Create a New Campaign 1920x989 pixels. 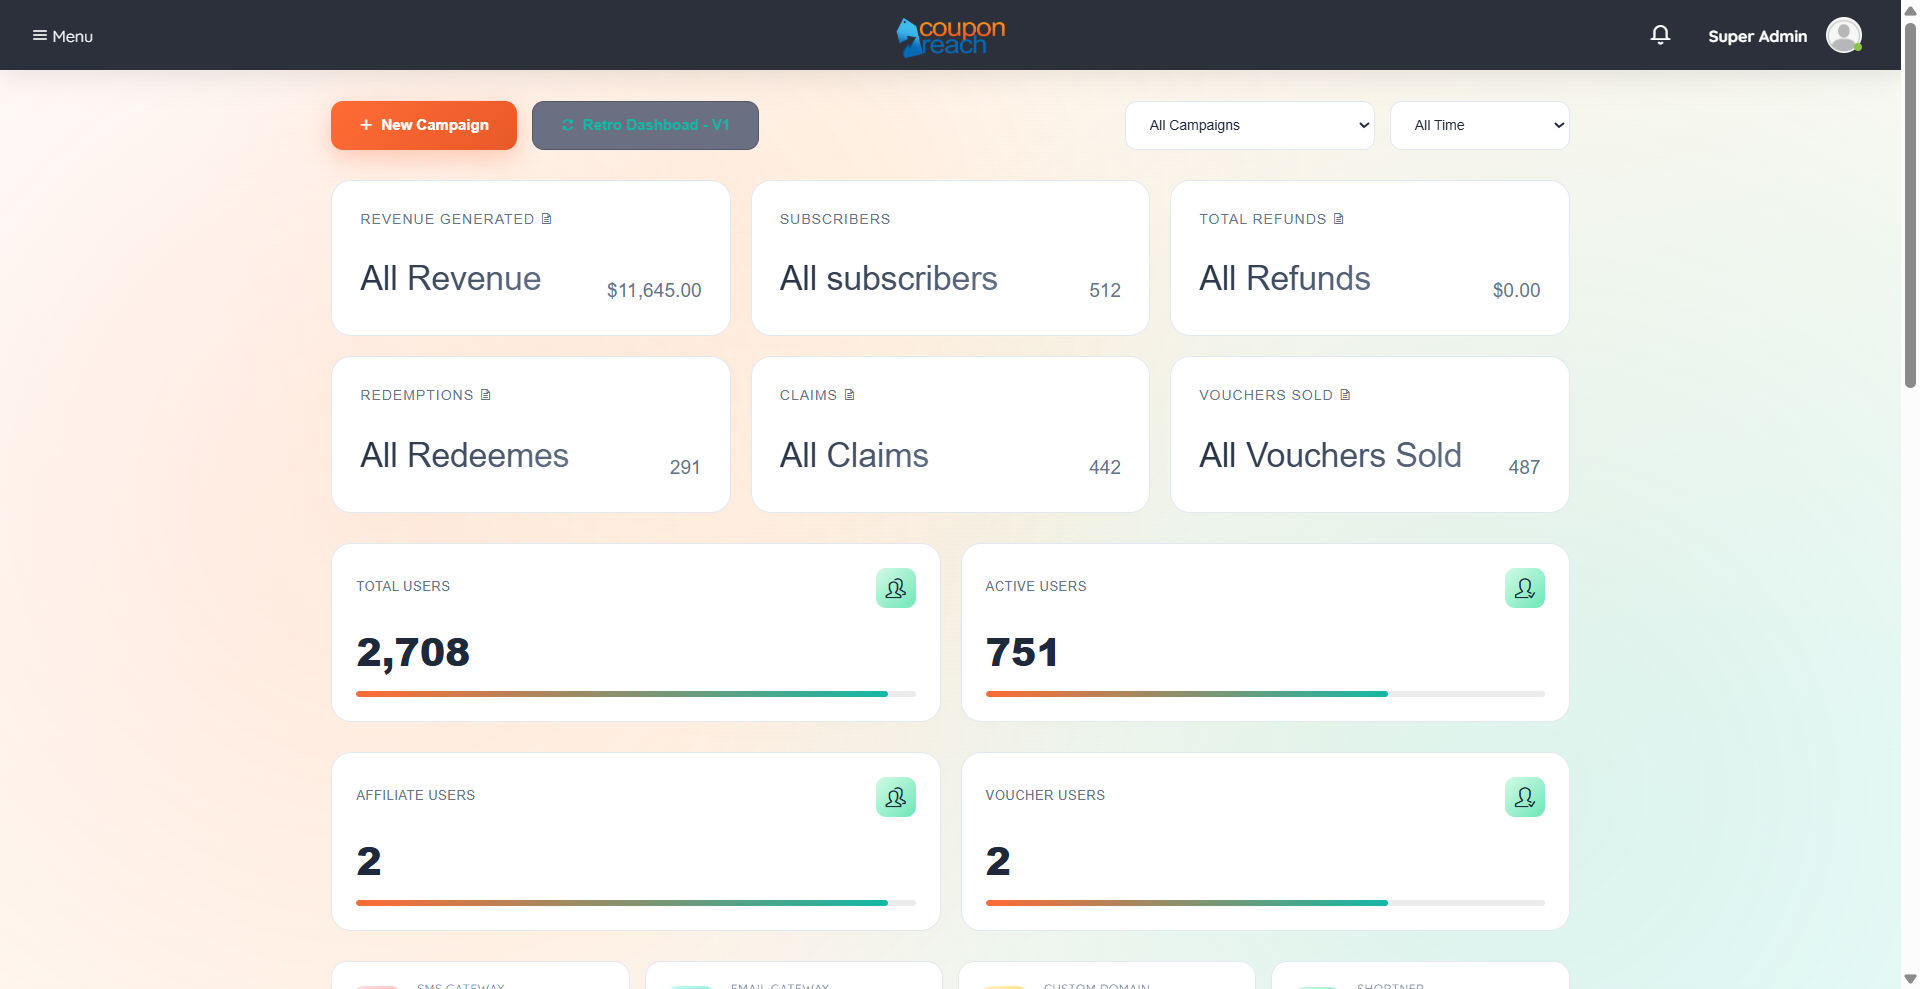tap(424, 125)
